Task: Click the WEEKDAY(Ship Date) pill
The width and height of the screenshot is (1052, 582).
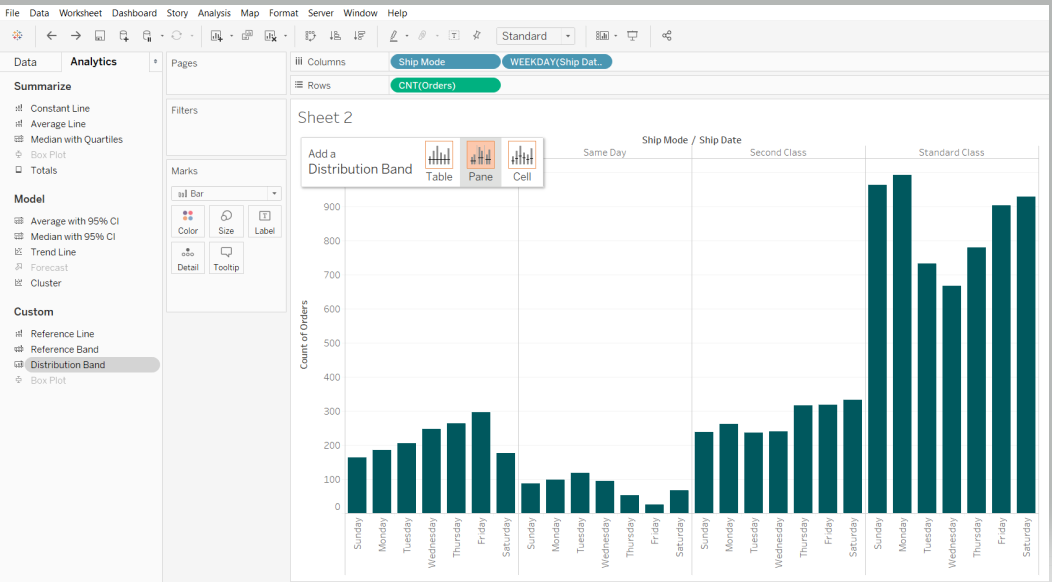Action: pyautogui.click(x=556, y=62)
